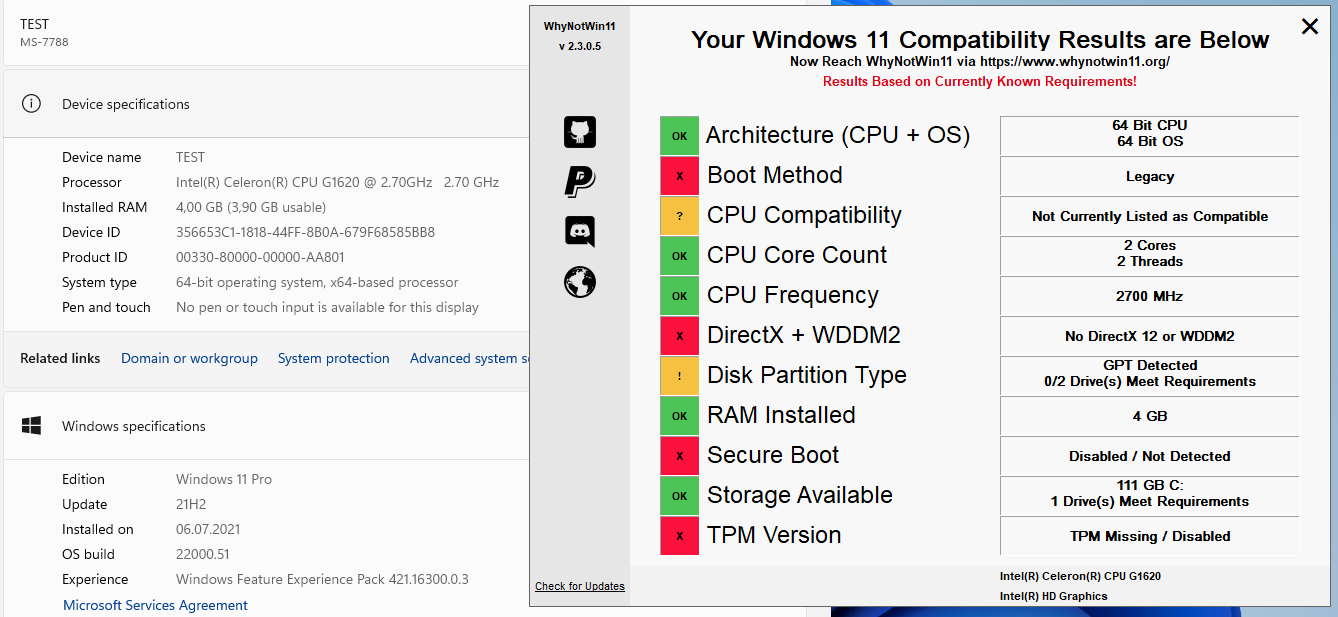This screenshot has width=1338, height=617.
Task: Click the '2700 MHz' frequency result
Action: click(1150, 296)
